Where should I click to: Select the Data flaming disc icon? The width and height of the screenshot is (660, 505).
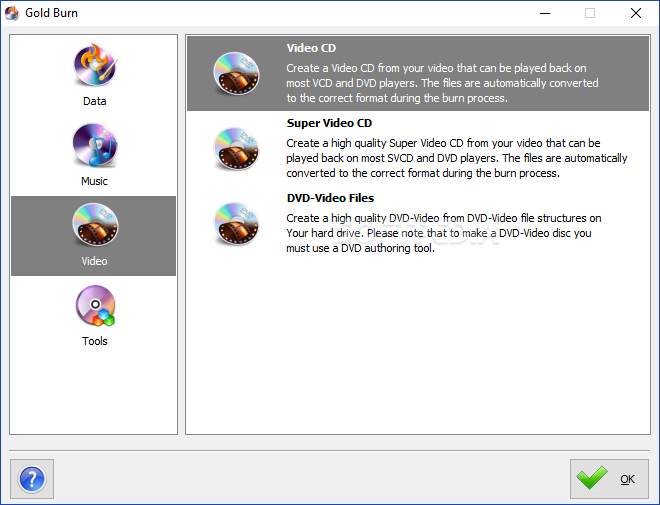pos(95,65)
